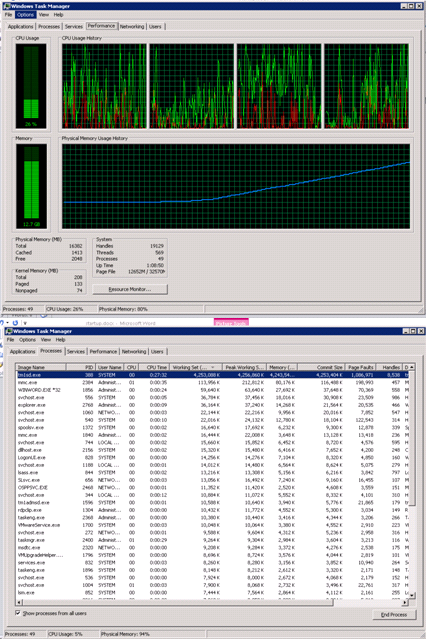Sort processes by the CPU Time column header
The height and width of the screenshot is (639, 426).
[154, 367]
